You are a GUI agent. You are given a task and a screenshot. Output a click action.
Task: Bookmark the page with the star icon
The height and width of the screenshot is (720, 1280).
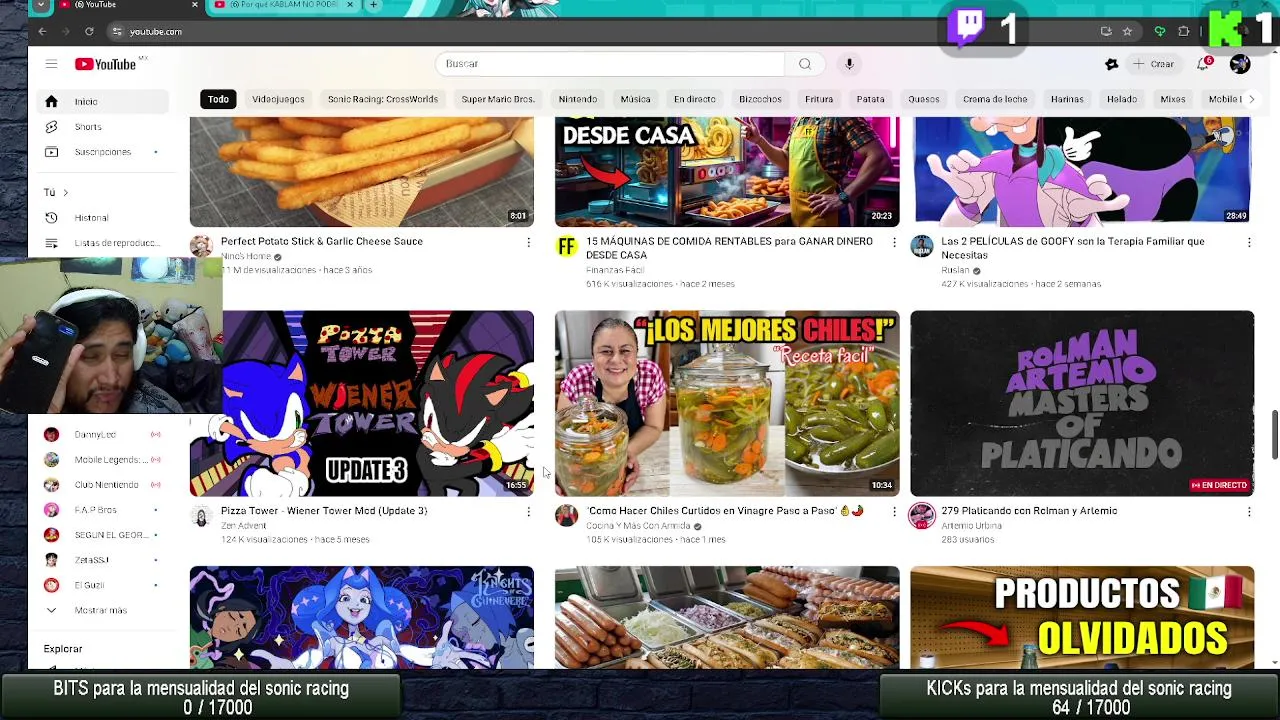pyautogui.click(x=1127, y=32)
